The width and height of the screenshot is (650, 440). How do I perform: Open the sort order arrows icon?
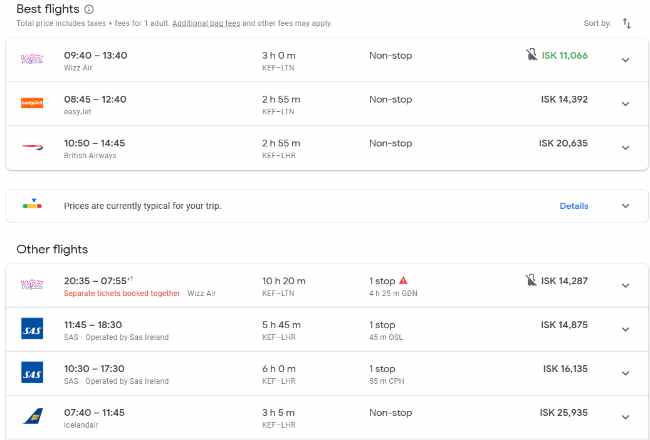coord(627,22)
